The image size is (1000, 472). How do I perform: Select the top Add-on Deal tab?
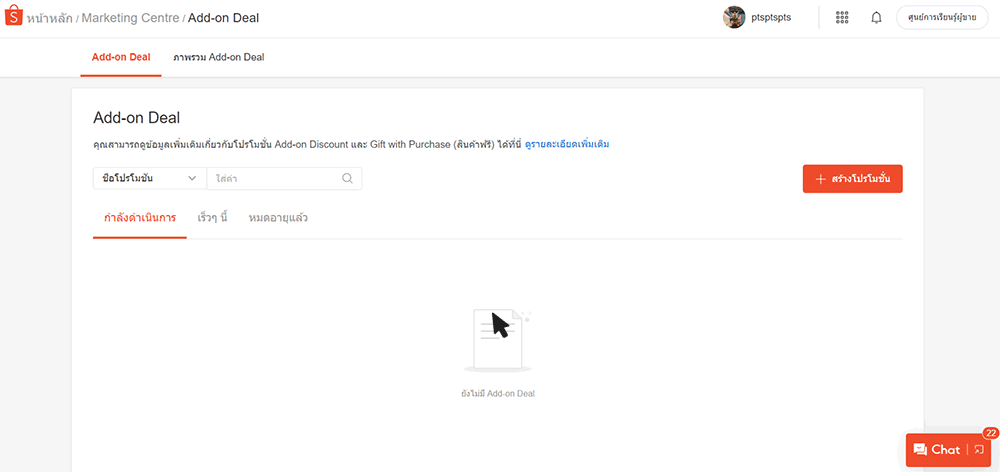pyautogui.click(x=121, y=57)
